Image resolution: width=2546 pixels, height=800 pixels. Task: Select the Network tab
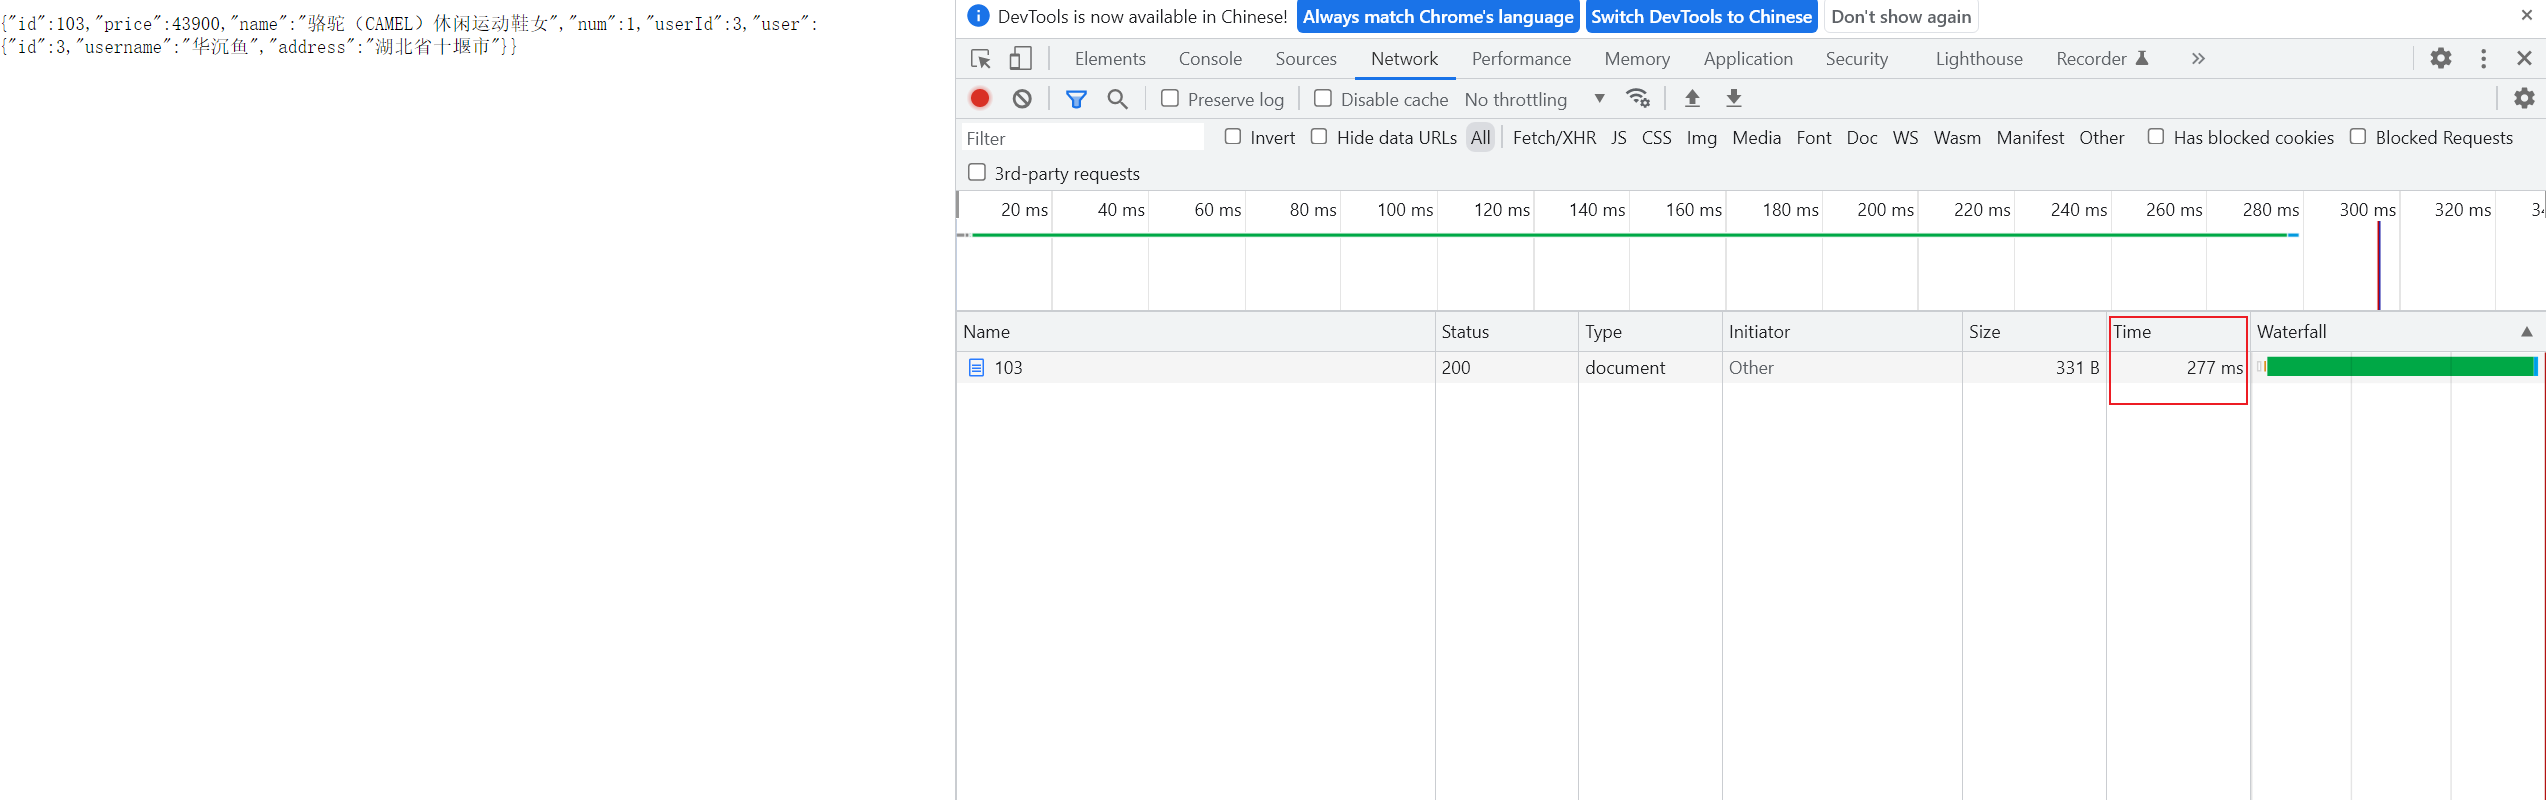[1404, 59]
